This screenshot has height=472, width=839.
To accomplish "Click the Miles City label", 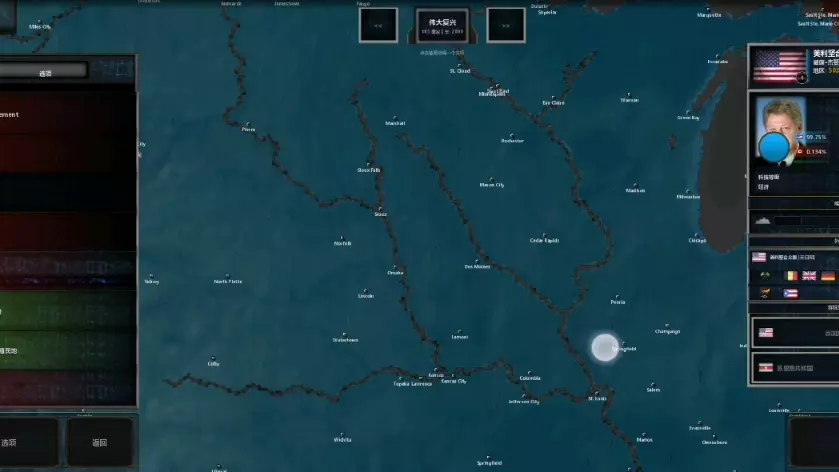I will point(40,27).
